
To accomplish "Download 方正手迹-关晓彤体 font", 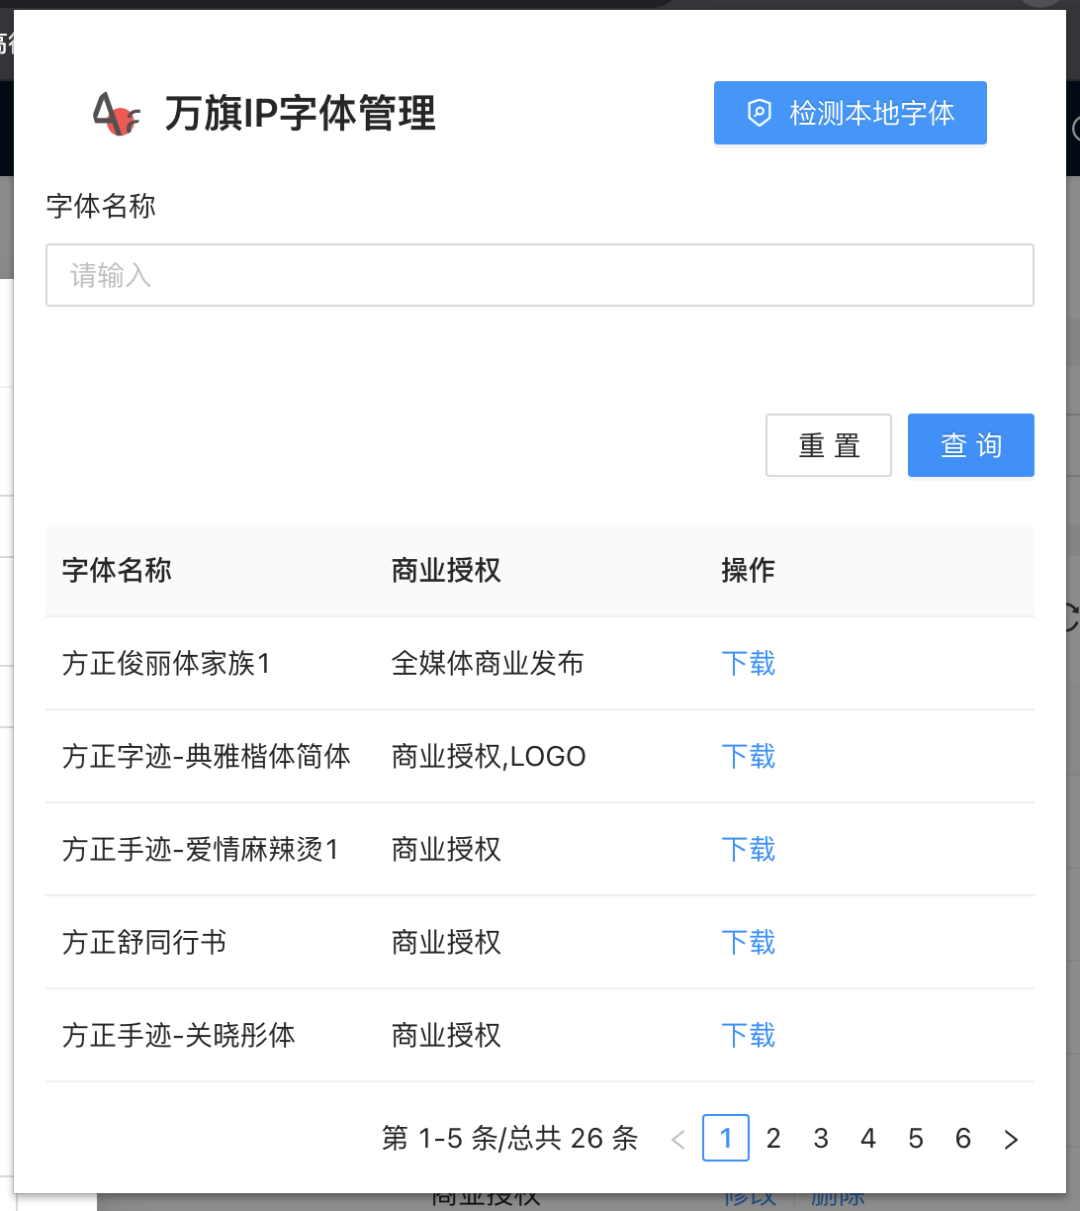I will pos(748,1035).
